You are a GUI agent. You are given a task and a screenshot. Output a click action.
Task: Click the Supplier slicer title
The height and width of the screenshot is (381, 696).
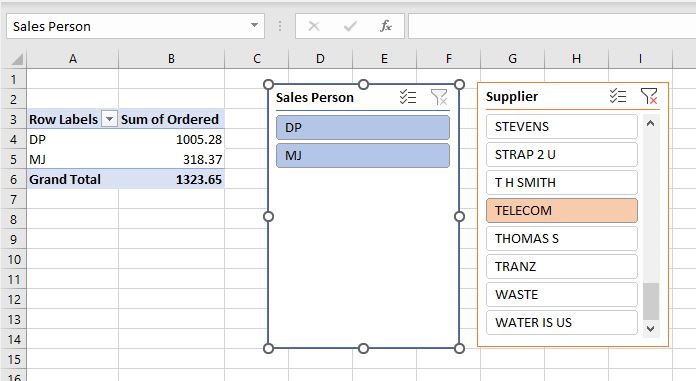(512, 96)
